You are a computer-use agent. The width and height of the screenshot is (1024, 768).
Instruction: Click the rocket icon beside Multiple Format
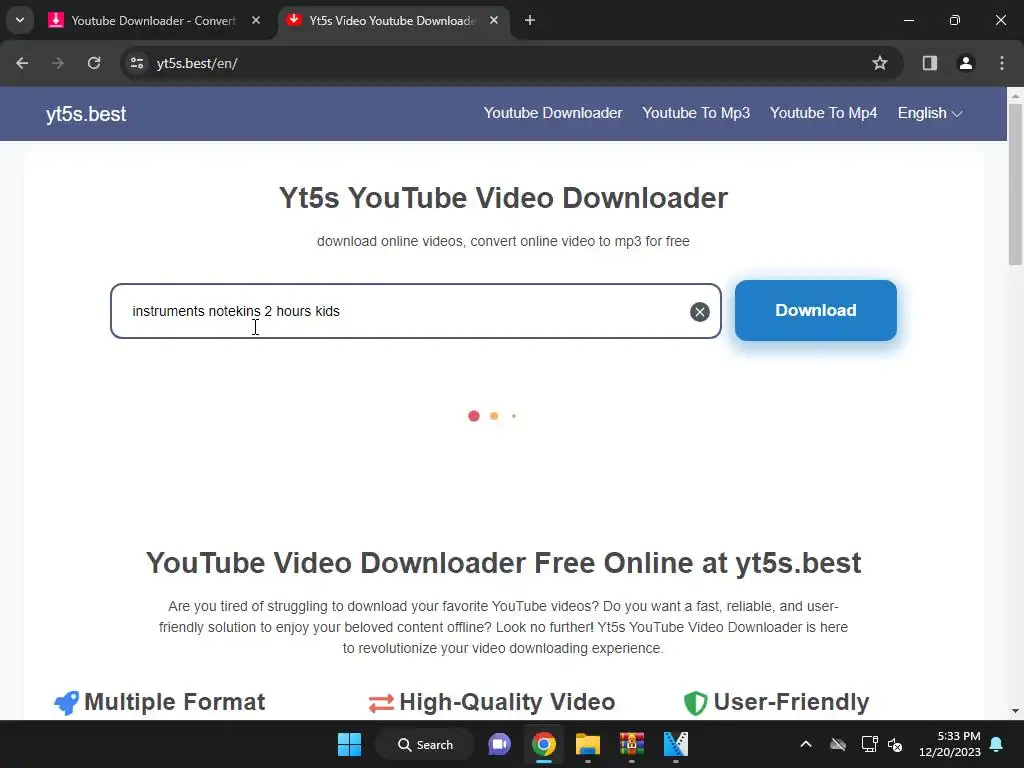pyautogui.click(x=66, y=703)
